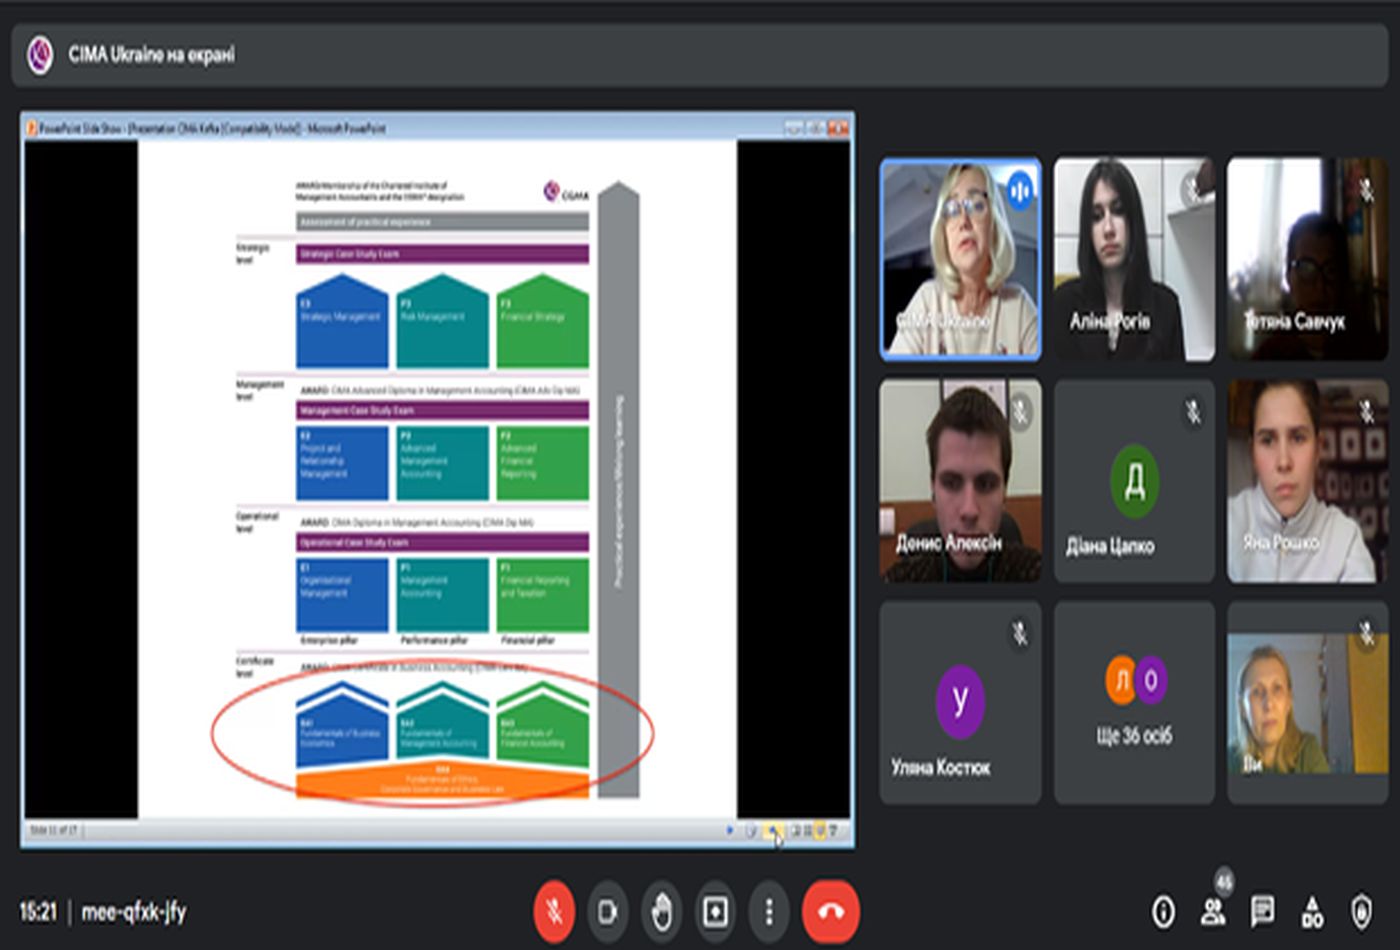This screenshot has width=1400, height=950.
Task: Click the muted mic icon on Денис Алексін
Action: 1019,412
